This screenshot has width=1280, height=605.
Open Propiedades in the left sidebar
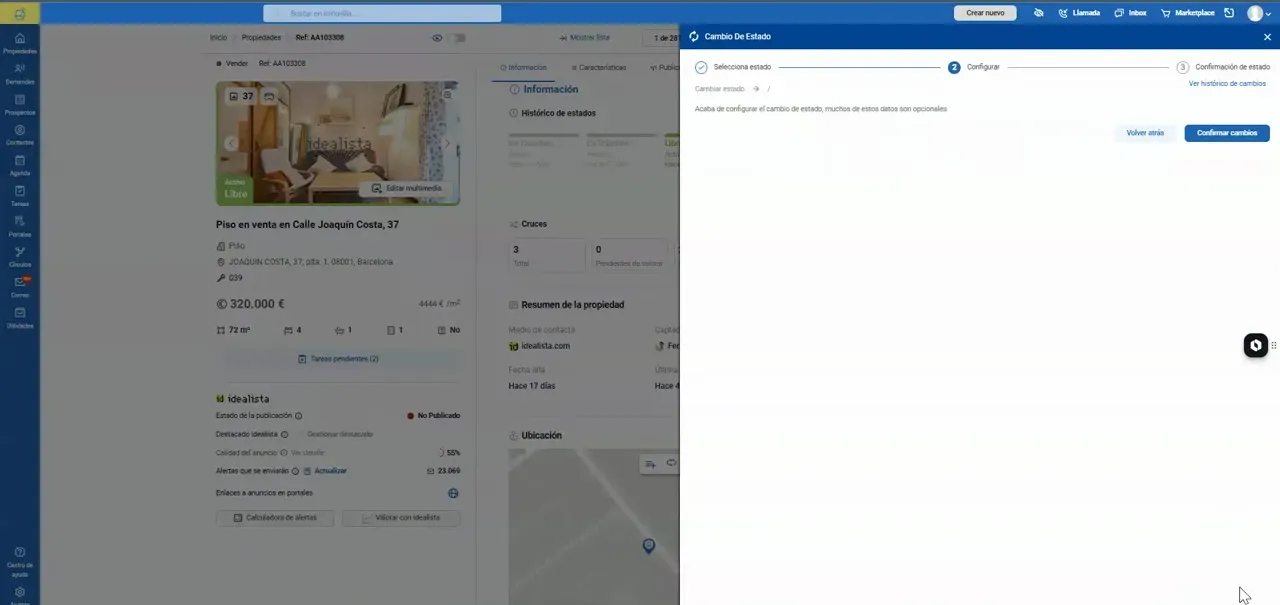pyautogui.click(x=19, y=43)
